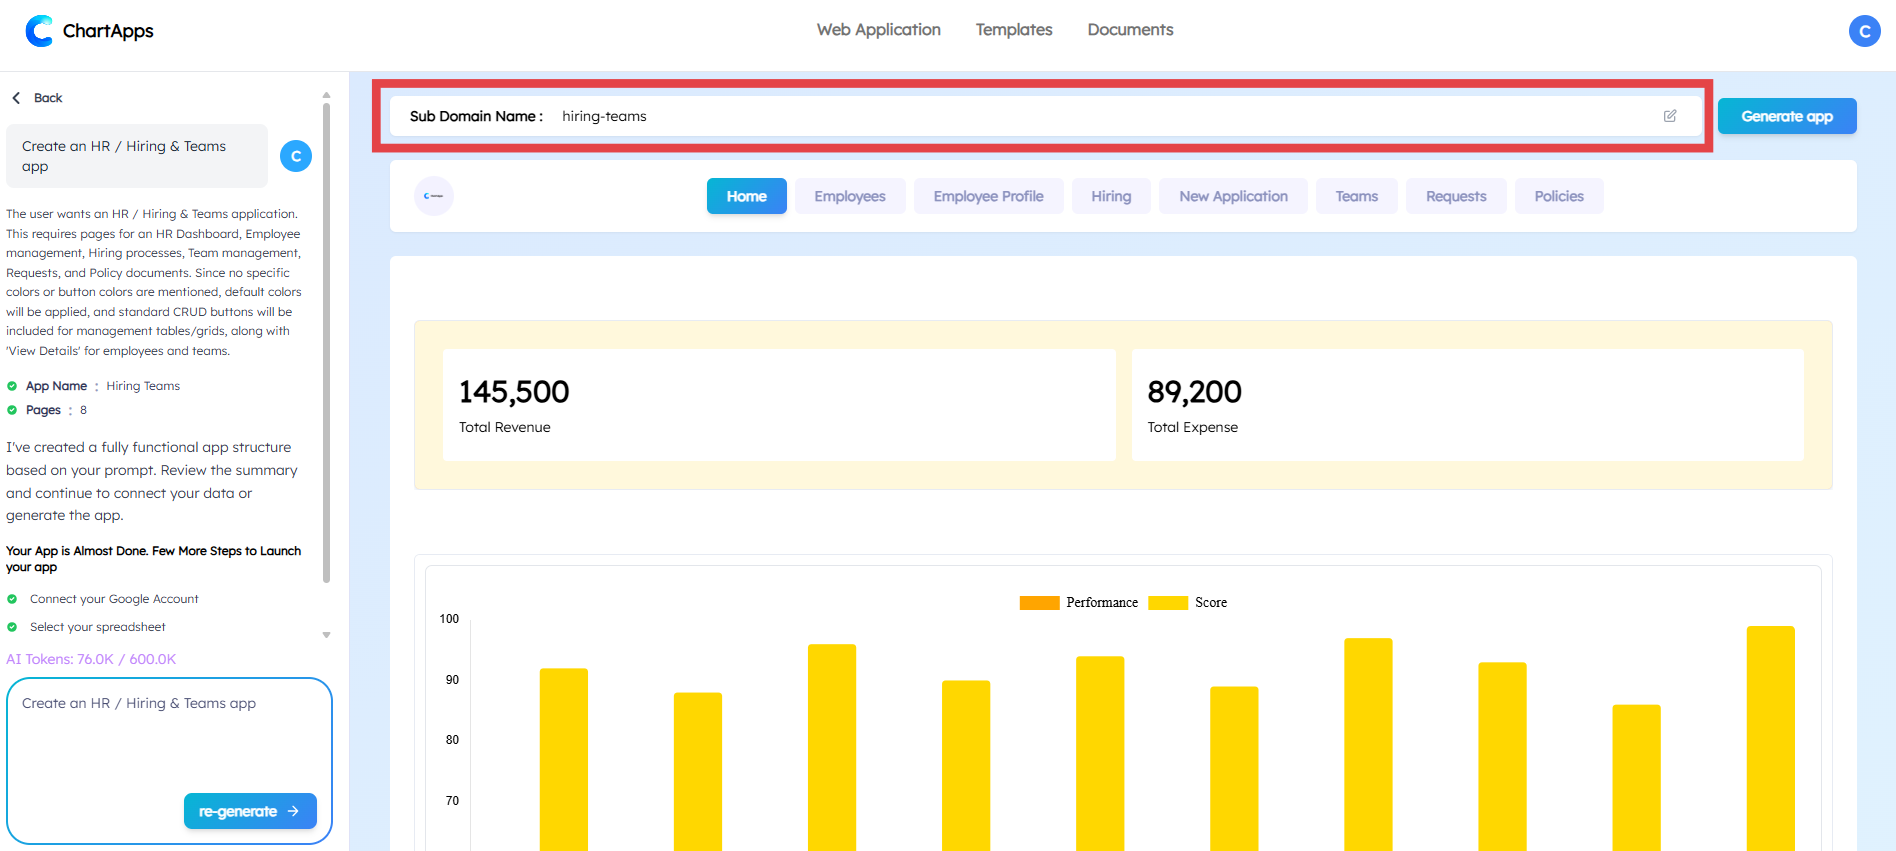Viewport: 1896px width, 851px height.
Task: Click the green check beside App Name
Action: 12,386
